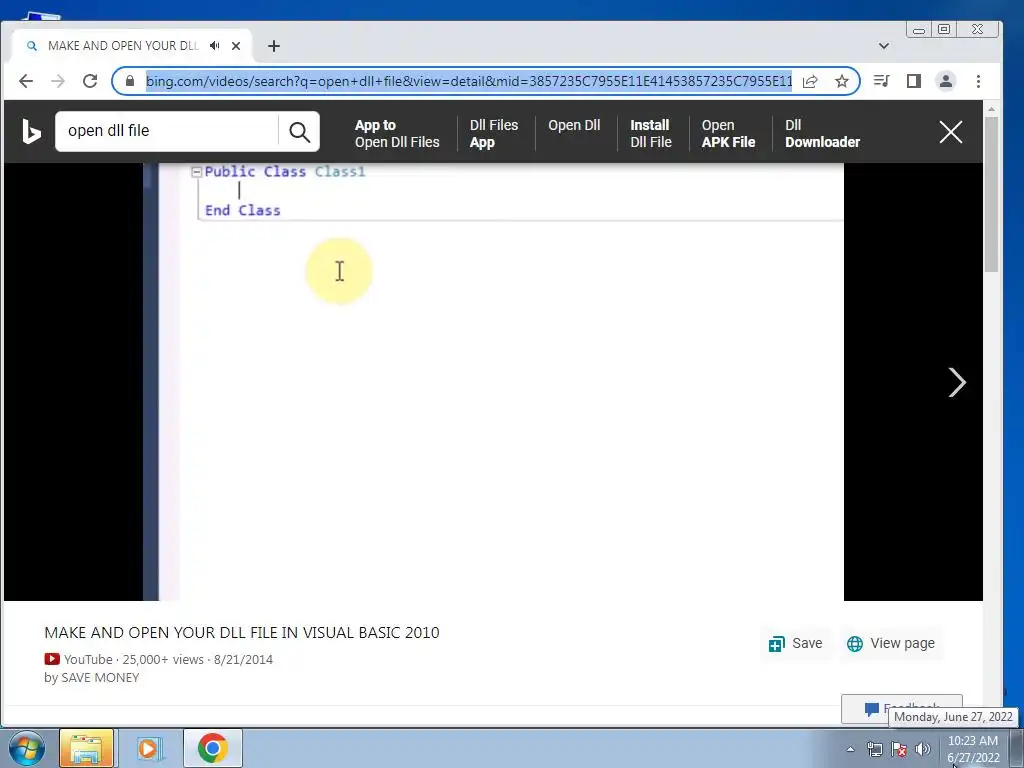Click the video title text
Image resolution: width=1024 pixels, height=768 pixels.
(242, 632)
